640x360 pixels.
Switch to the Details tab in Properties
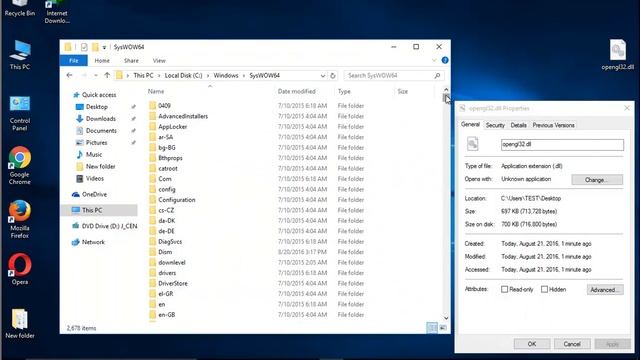click(x=518, y=125)
